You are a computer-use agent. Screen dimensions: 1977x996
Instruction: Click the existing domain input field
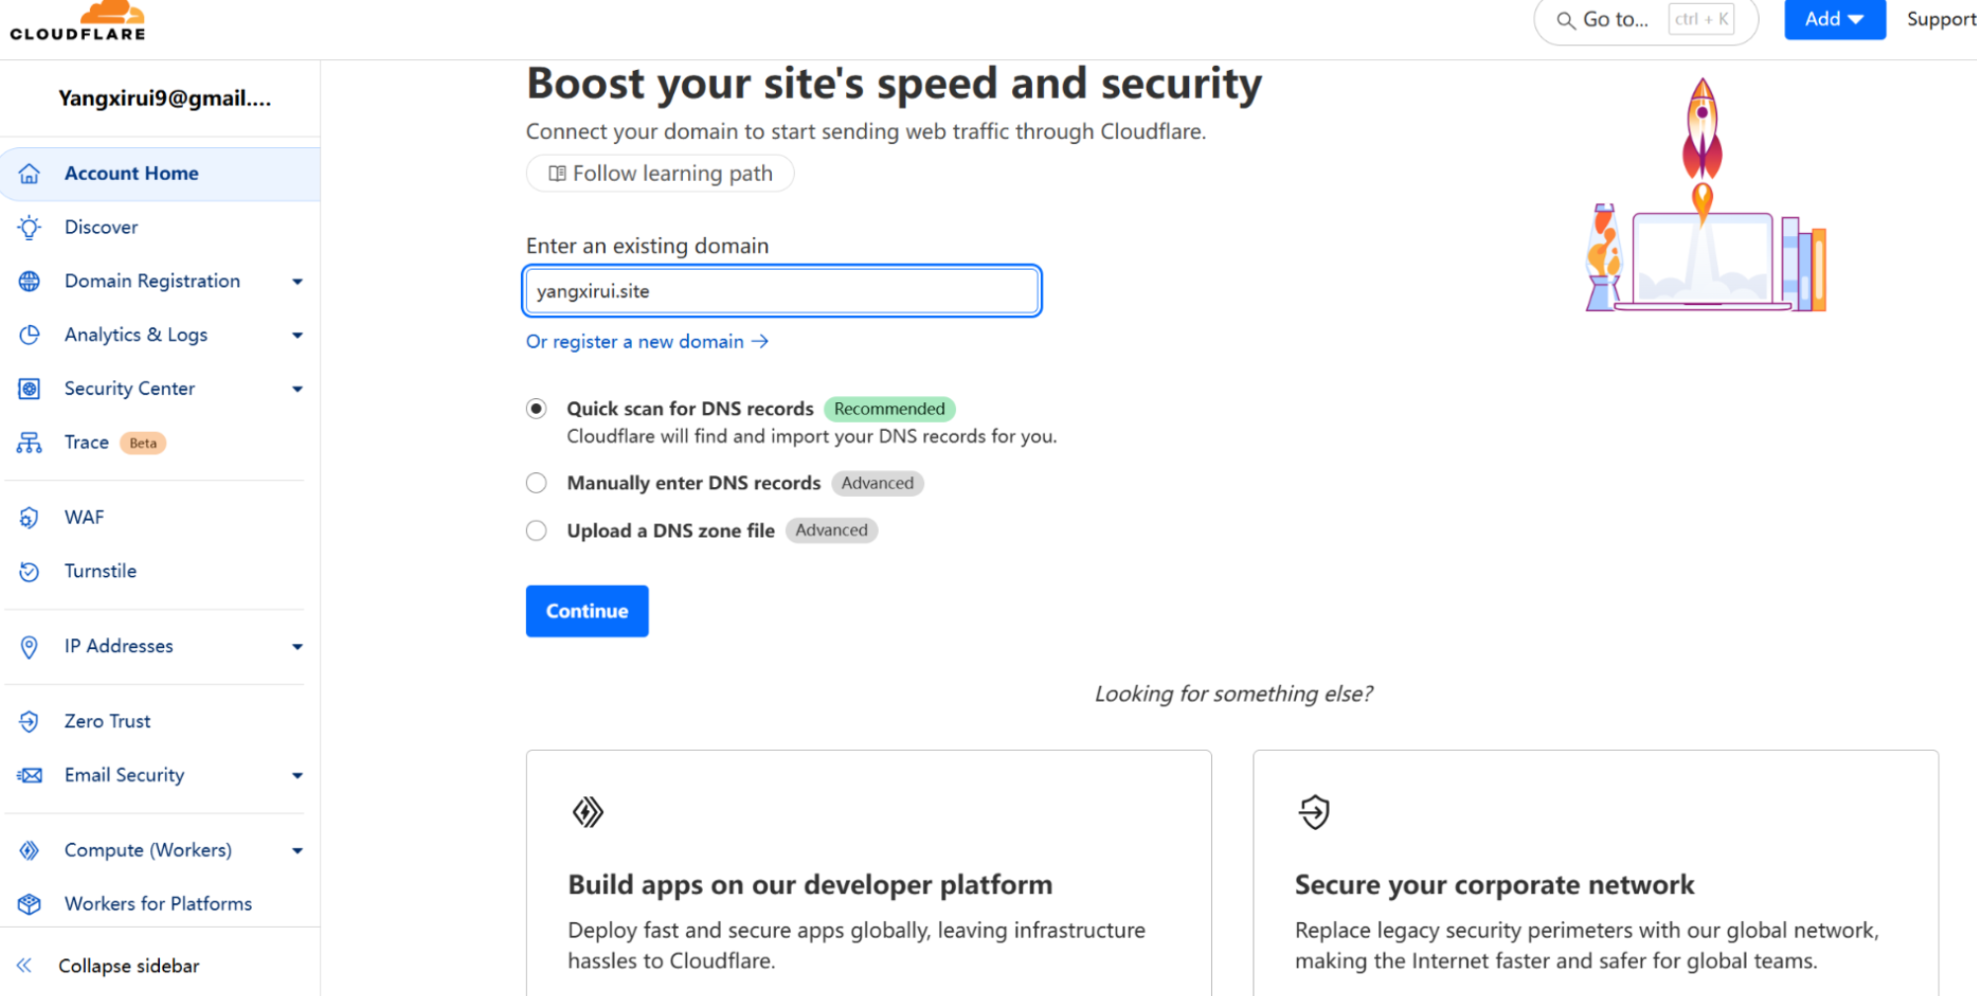pyautogui.click(x=782, y=291)
